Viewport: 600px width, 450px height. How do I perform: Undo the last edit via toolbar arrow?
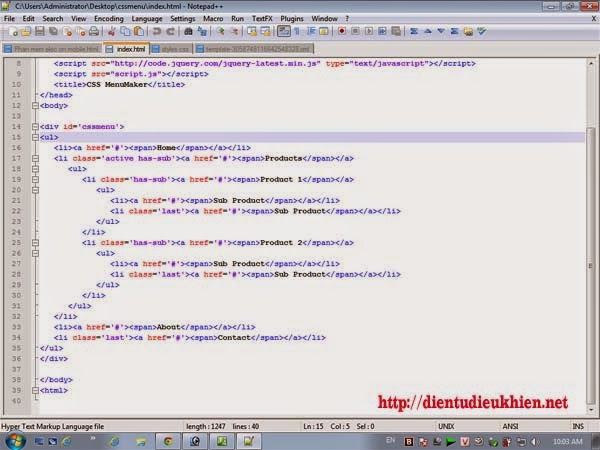tap(157, 32)
